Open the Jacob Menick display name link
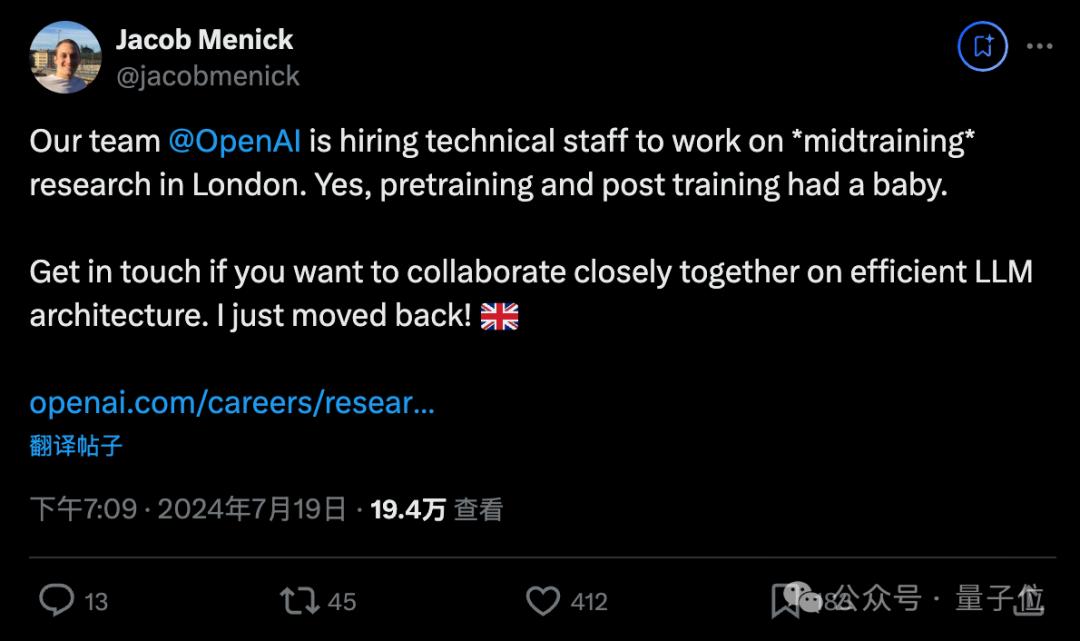1080x641 pixels. click(205, 40)
